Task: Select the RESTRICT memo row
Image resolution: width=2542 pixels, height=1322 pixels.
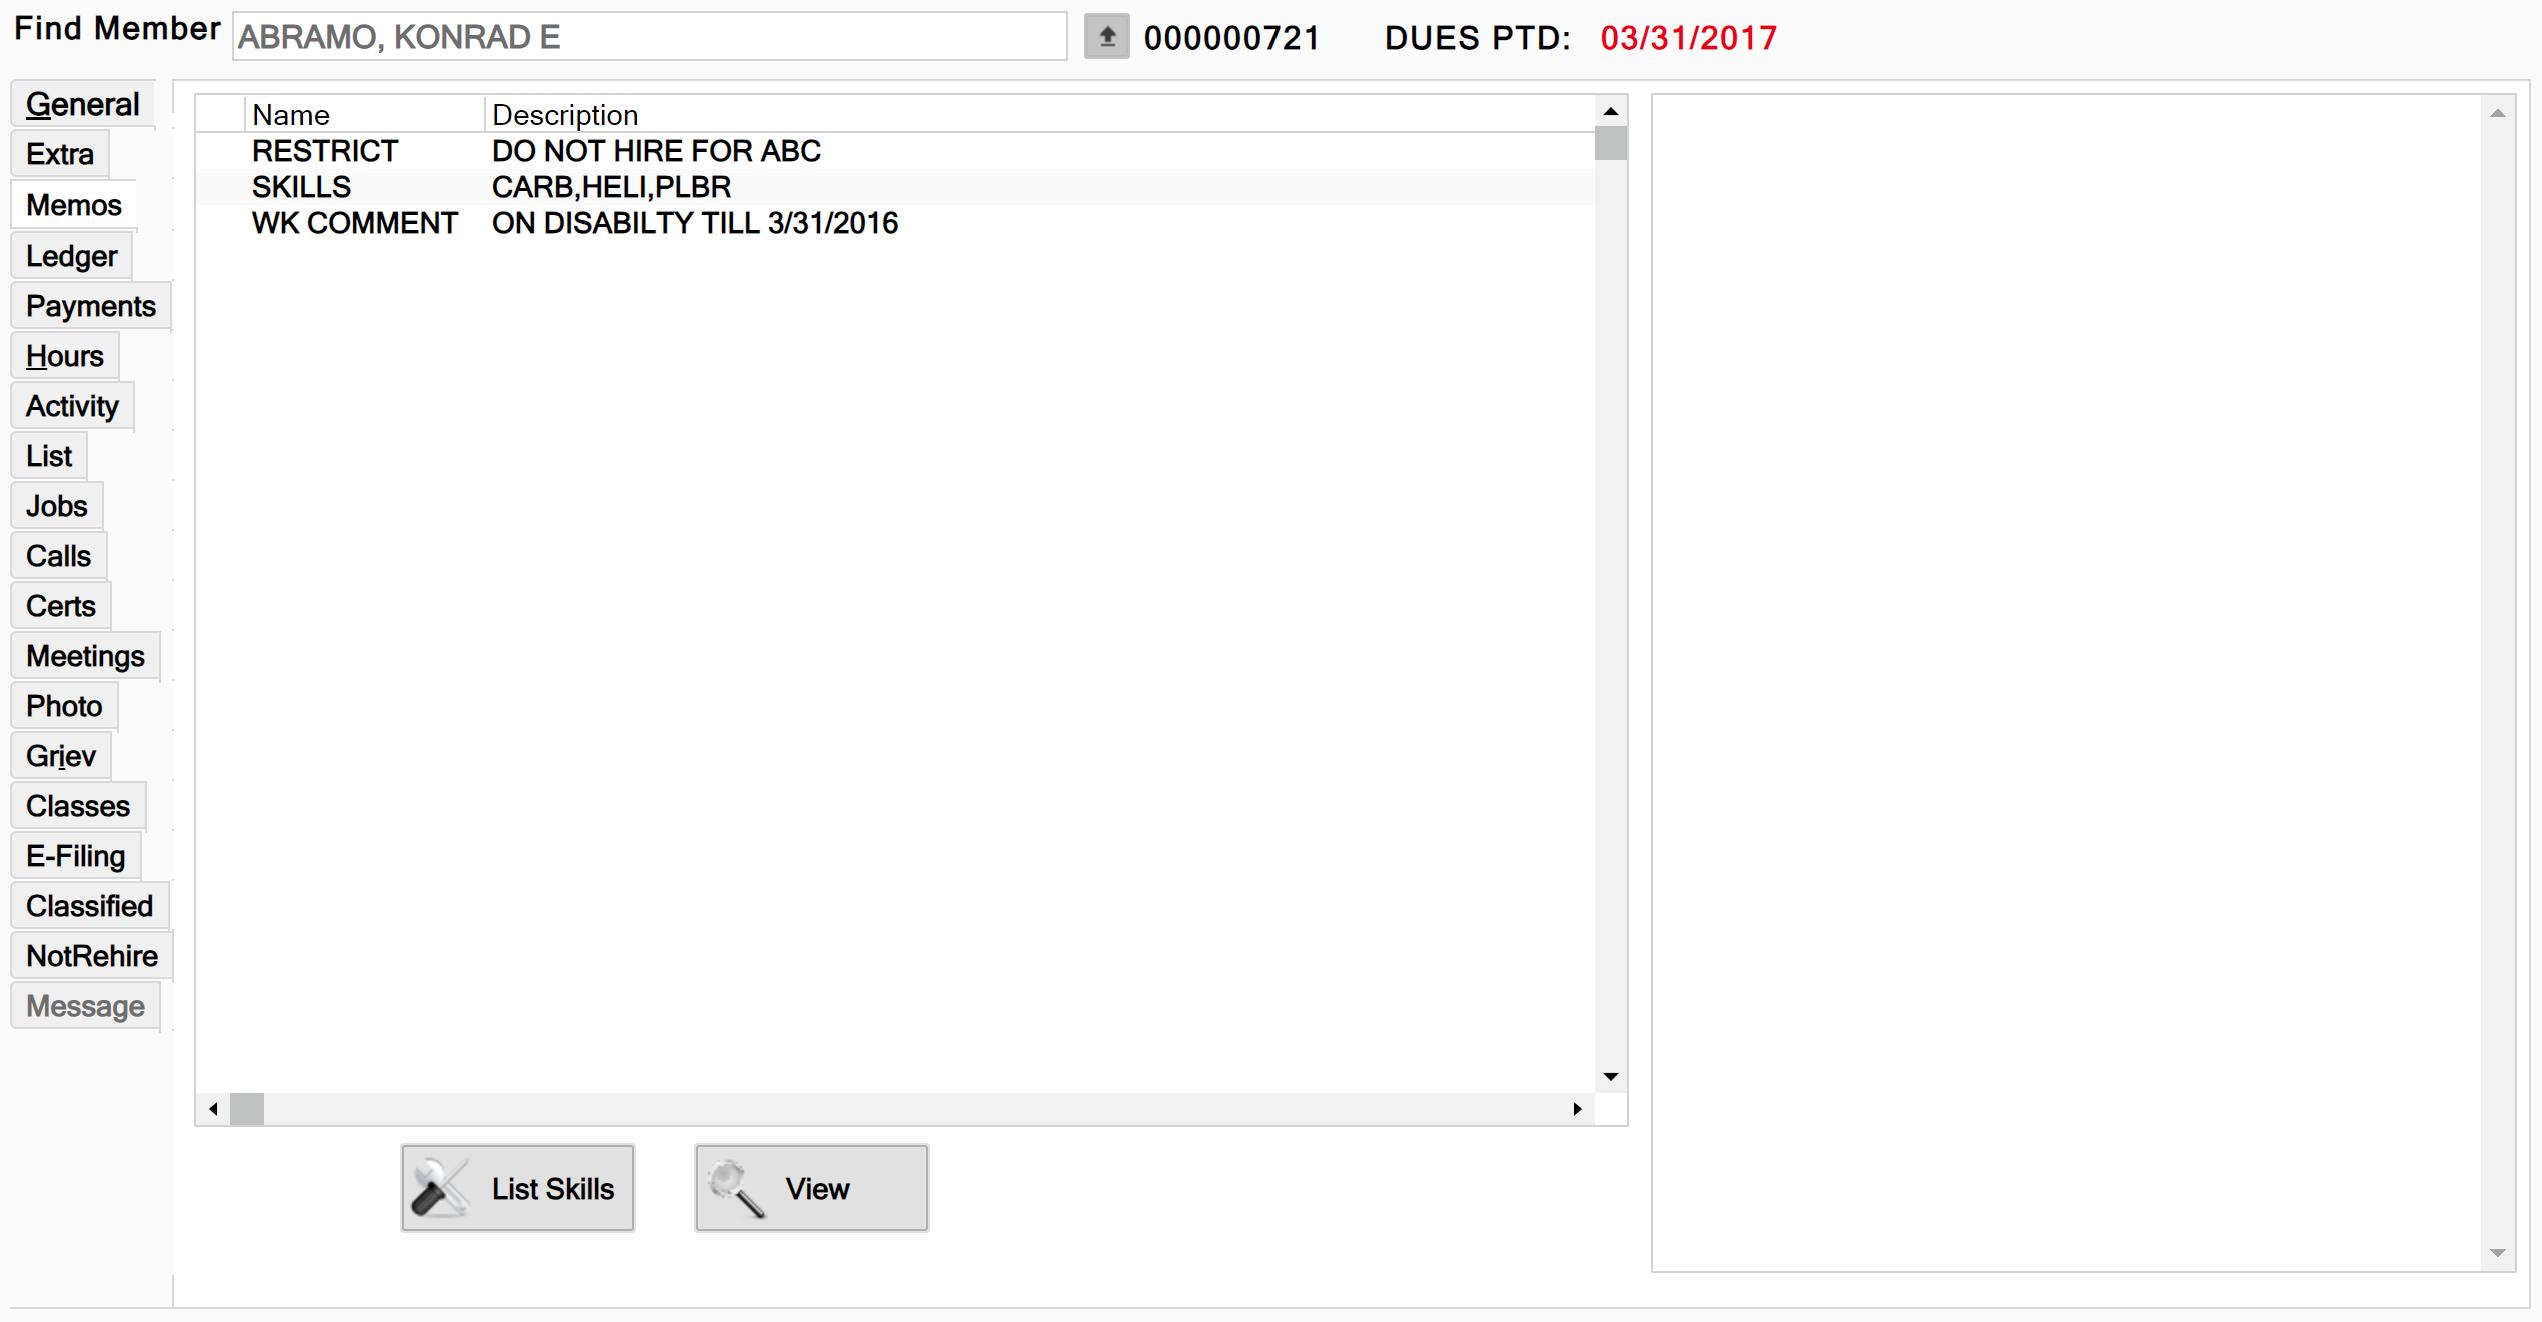Action: [x=894, y=151]
